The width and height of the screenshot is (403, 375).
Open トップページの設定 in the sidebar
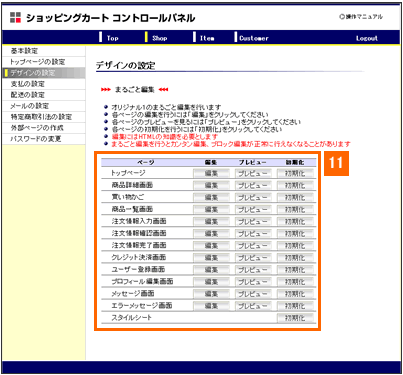44,62
